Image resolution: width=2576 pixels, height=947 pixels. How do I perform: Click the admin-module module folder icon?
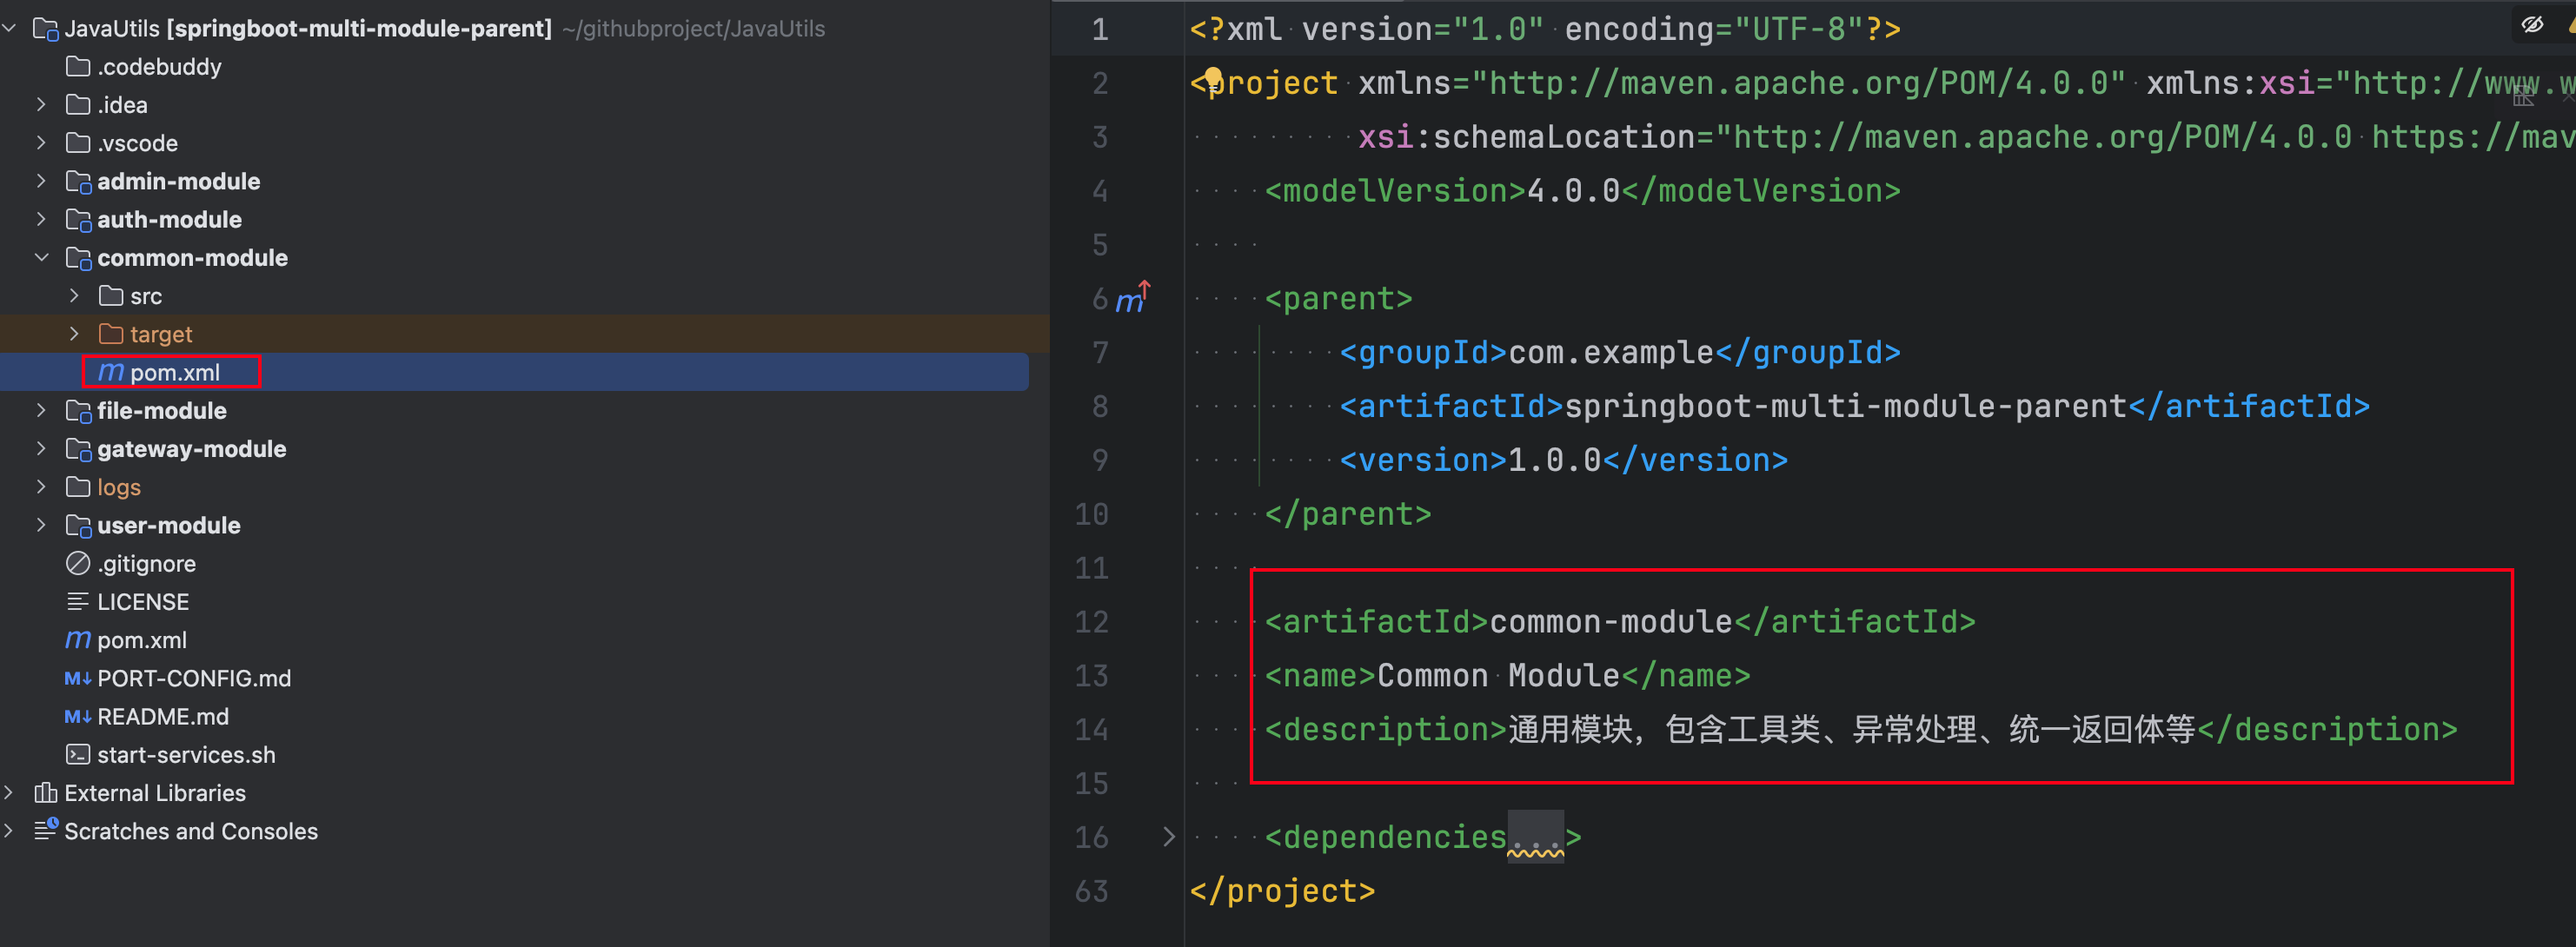click(78, 181)
